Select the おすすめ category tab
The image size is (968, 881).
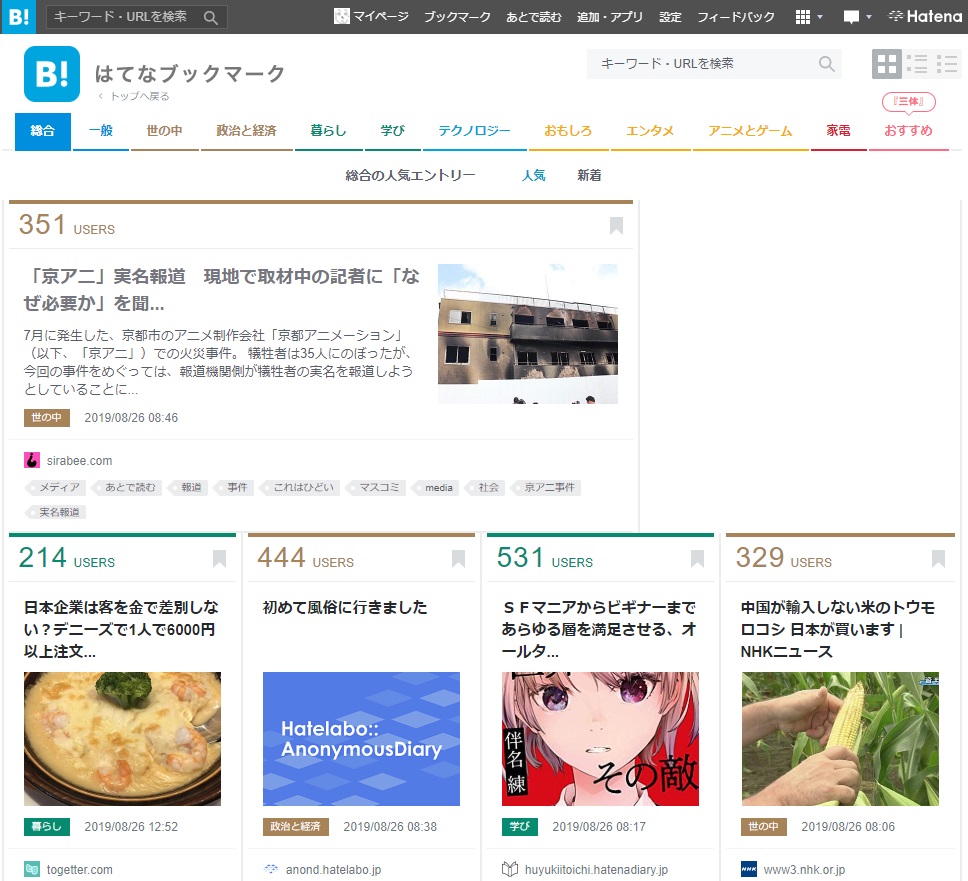pyautogui.click(x=908, y=131)
